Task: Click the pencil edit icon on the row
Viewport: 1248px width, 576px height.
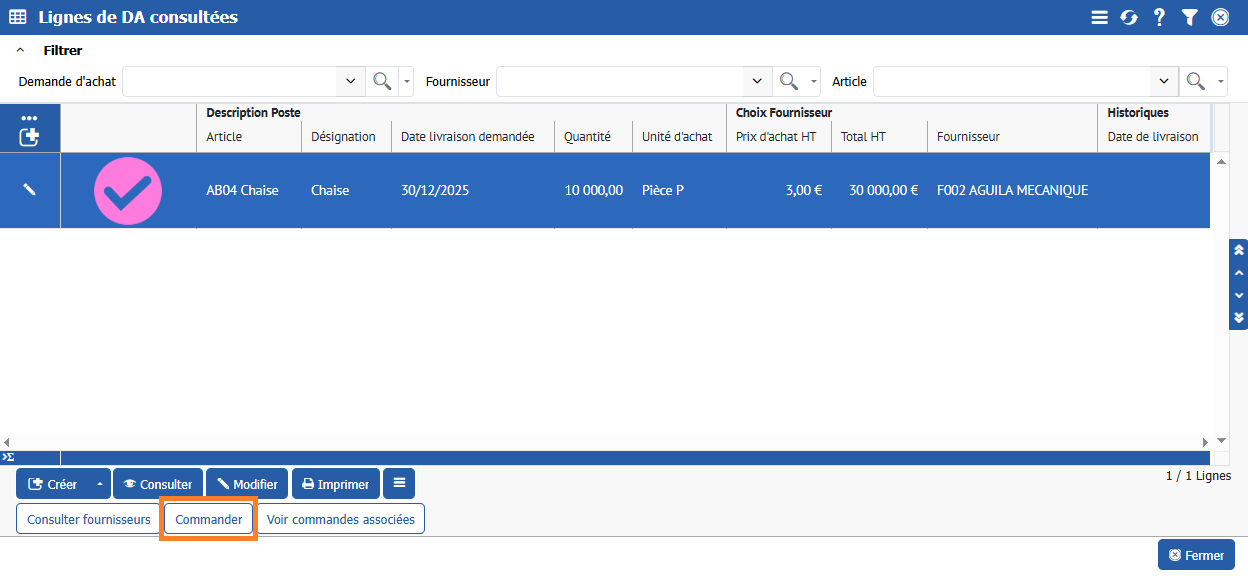Action: tap(29, 190)
